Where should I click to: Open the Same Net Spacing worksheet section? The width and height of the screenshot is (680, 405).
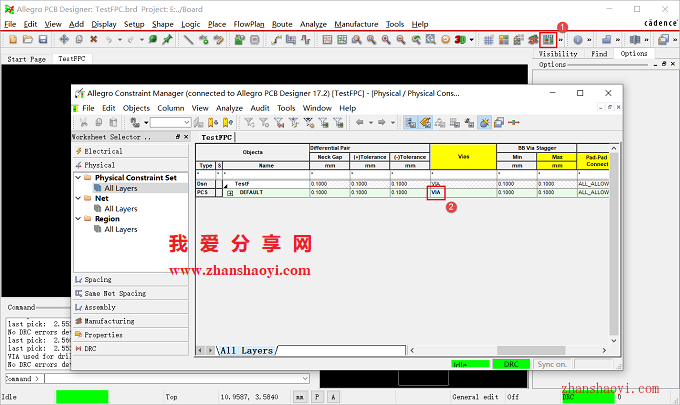[131, 294]
